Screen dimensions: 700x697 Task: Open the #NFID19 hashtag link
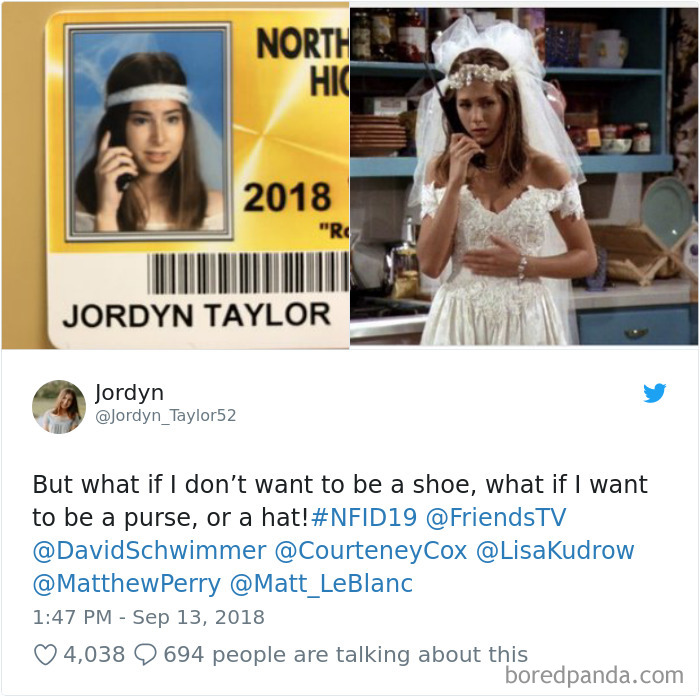point(364,517)
